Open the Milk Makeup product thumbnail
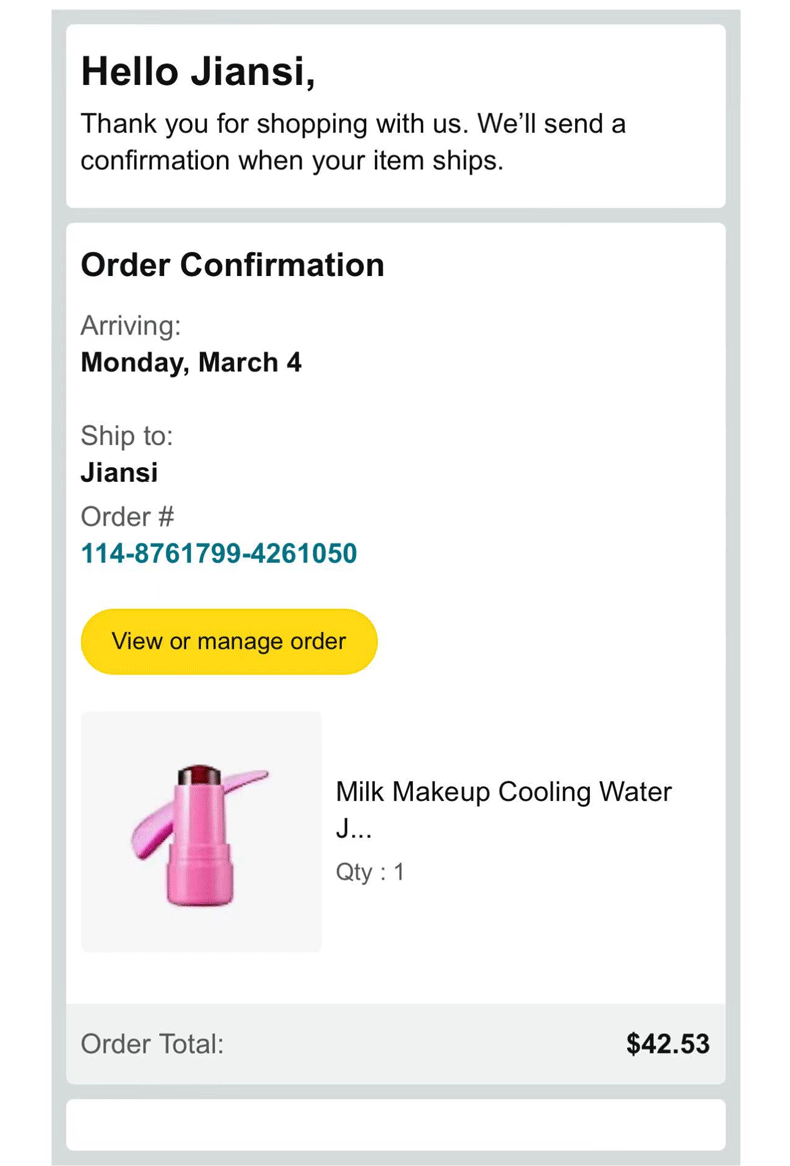790x1166 pixels. click(x=201, y=832)
